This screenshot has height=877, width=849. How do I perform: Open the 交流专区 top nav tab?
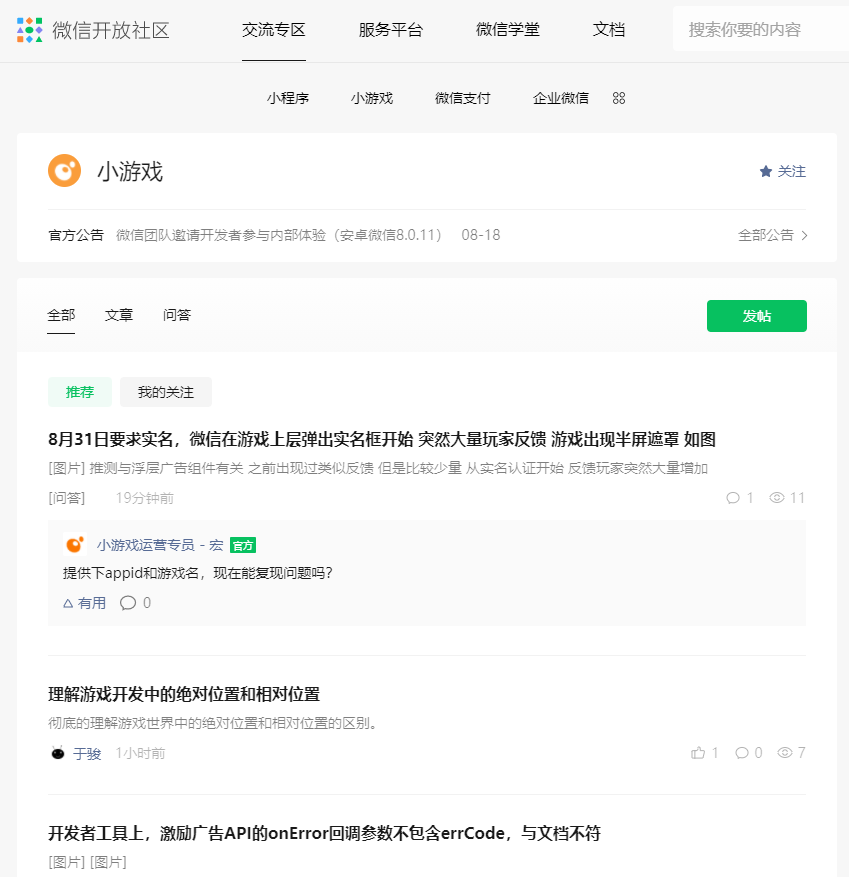point(273,30)
